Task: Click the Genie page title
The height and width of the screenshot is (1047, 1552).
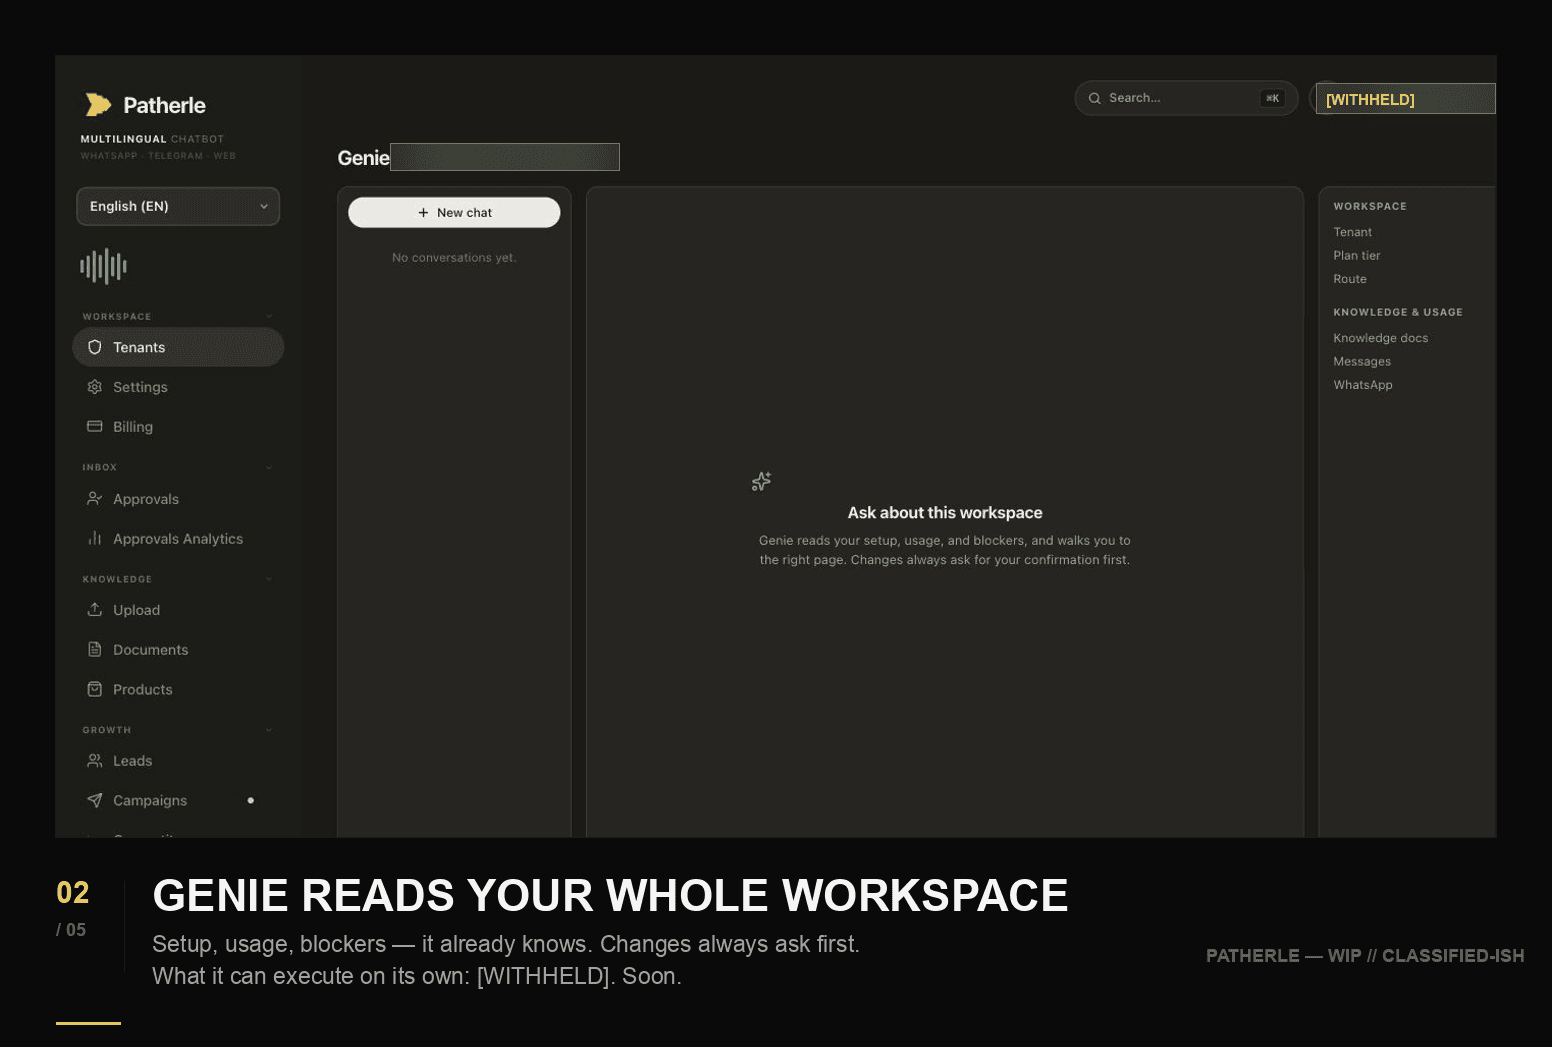Action: [363, 158]
